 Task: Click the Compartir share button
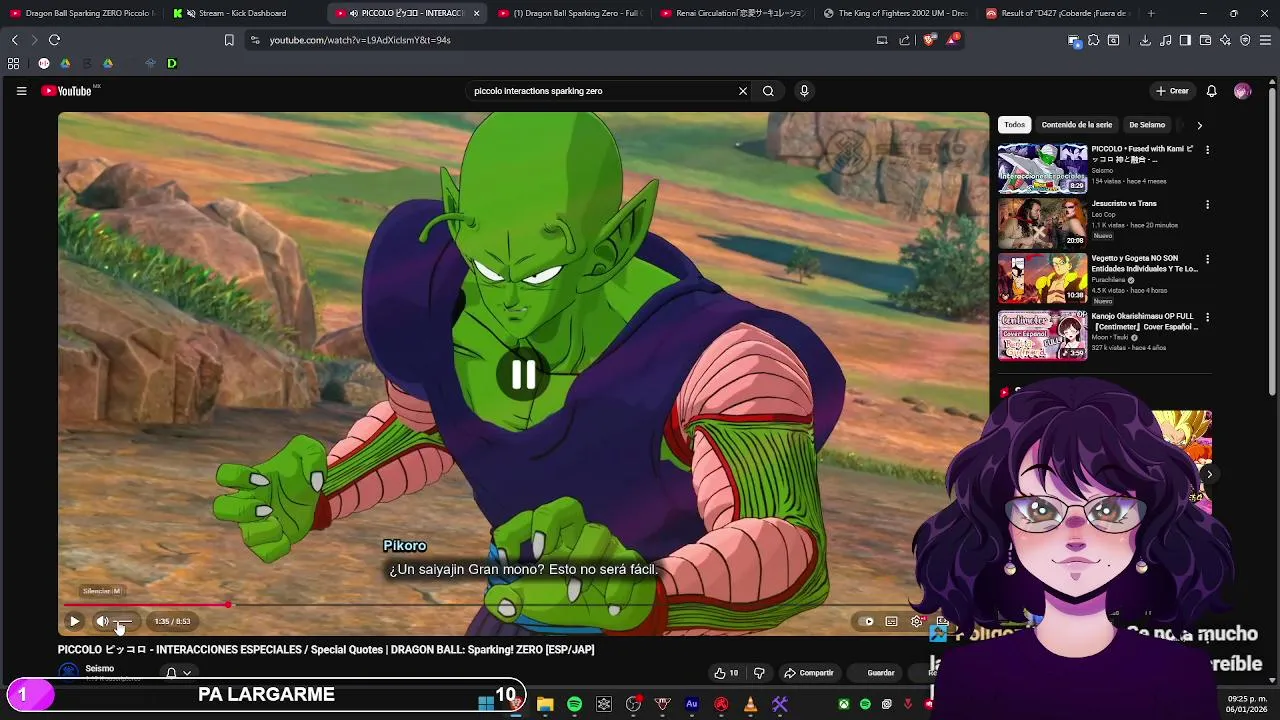[x=809, y=673]
